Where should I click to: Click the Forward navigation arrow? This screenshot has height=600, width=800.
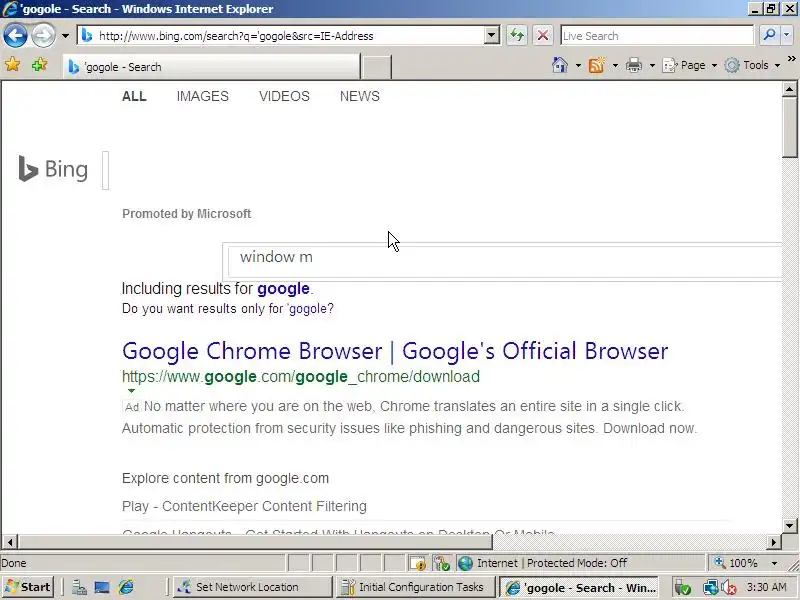coord(43,36)
